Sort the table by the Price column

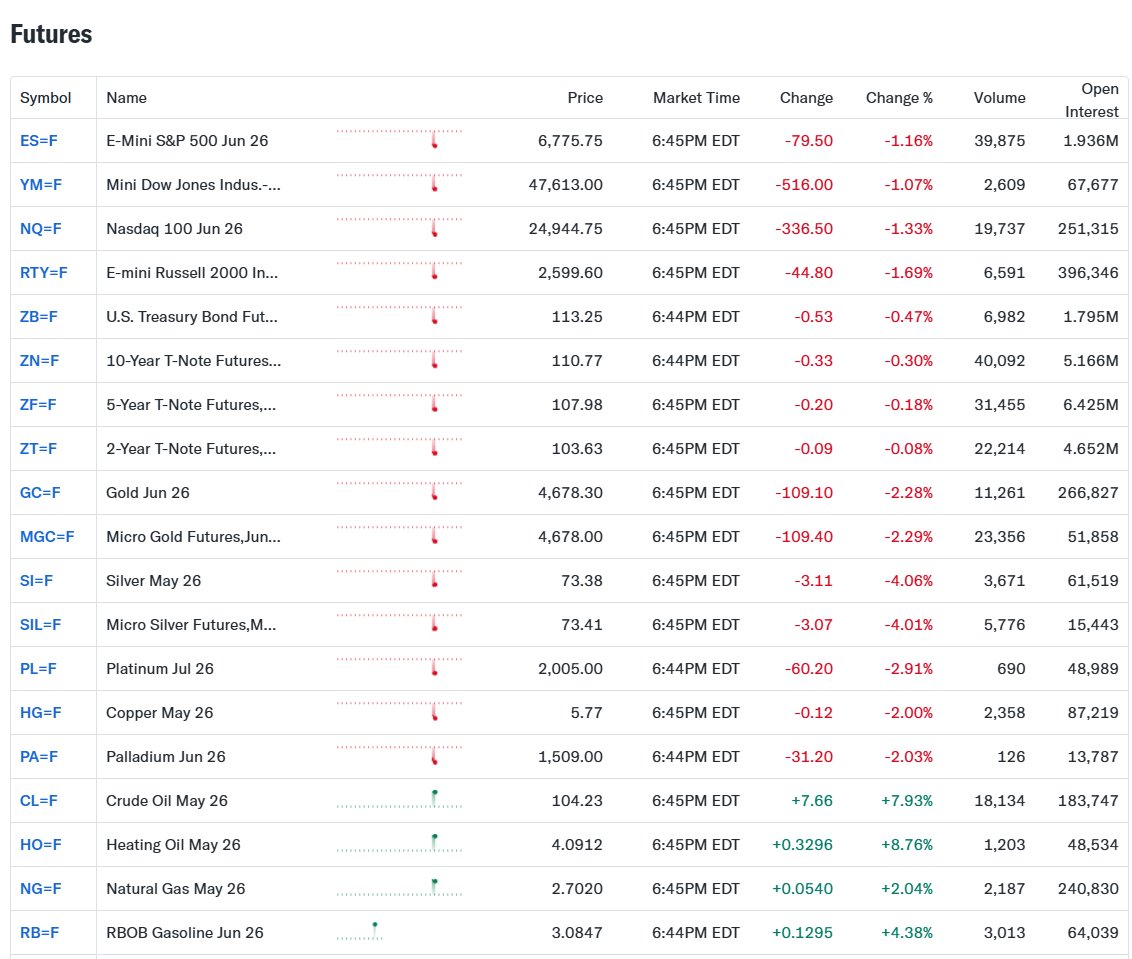tap(585, 98)
